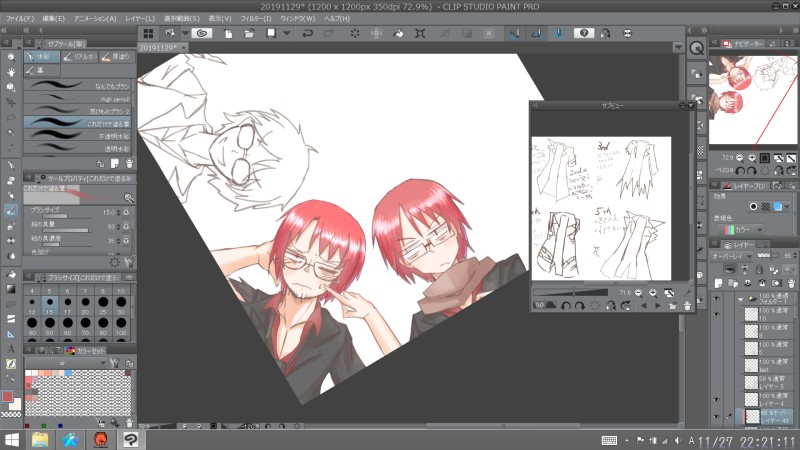Open dropdown arrow beside canvas tab bar
Screen dimensions: 800x450
coord(678,47)
